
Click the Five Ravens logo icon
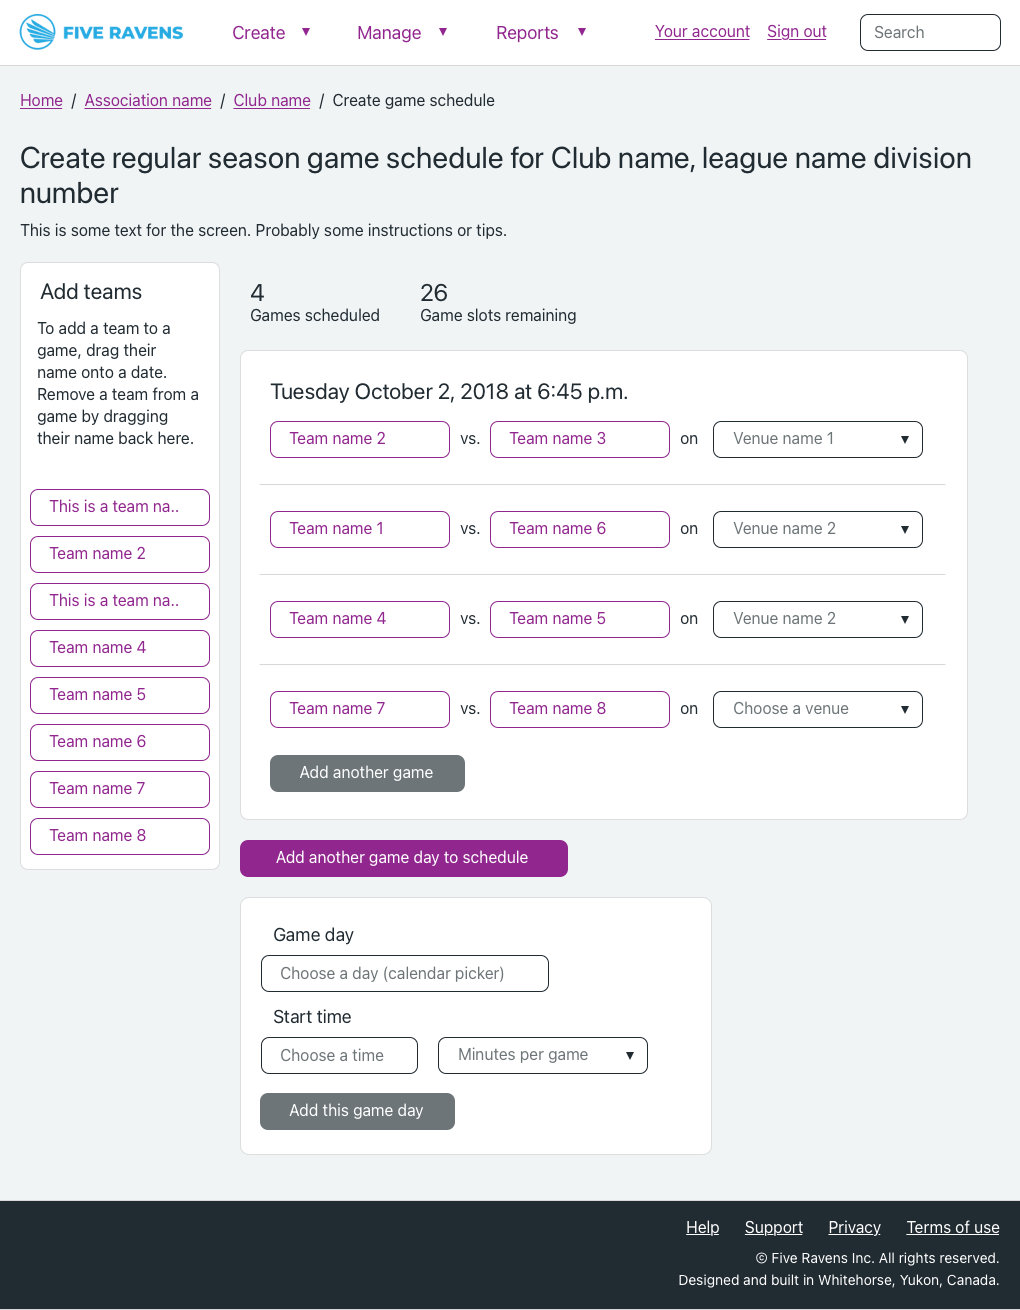pyautogui.click(x=38, y=32)
